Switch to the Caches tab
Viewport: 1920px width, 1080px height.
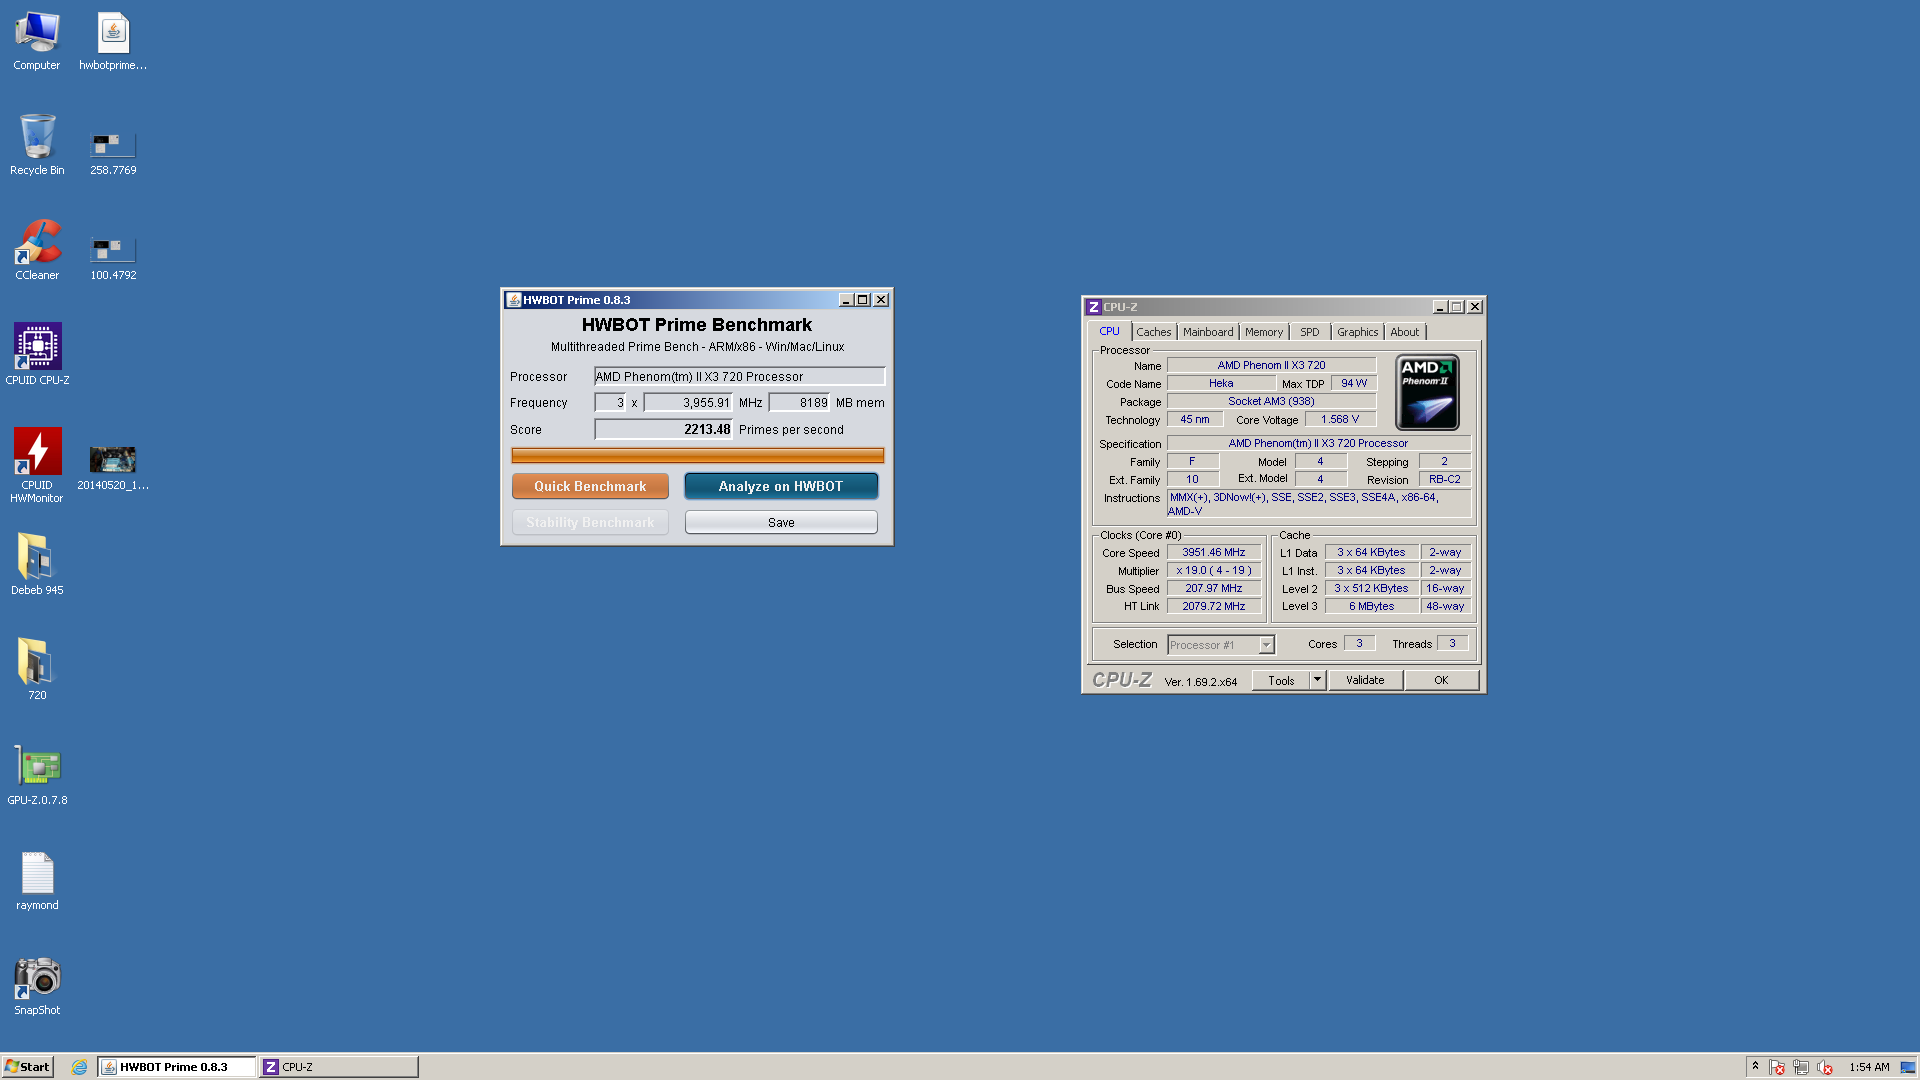(1153, 332)
